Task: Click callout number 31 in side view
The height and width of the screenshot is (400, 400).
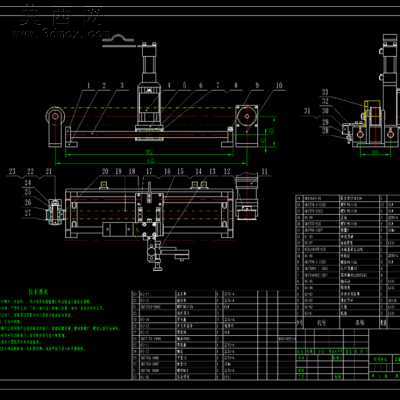Action: pyautogui.click(x=307, y=111)
